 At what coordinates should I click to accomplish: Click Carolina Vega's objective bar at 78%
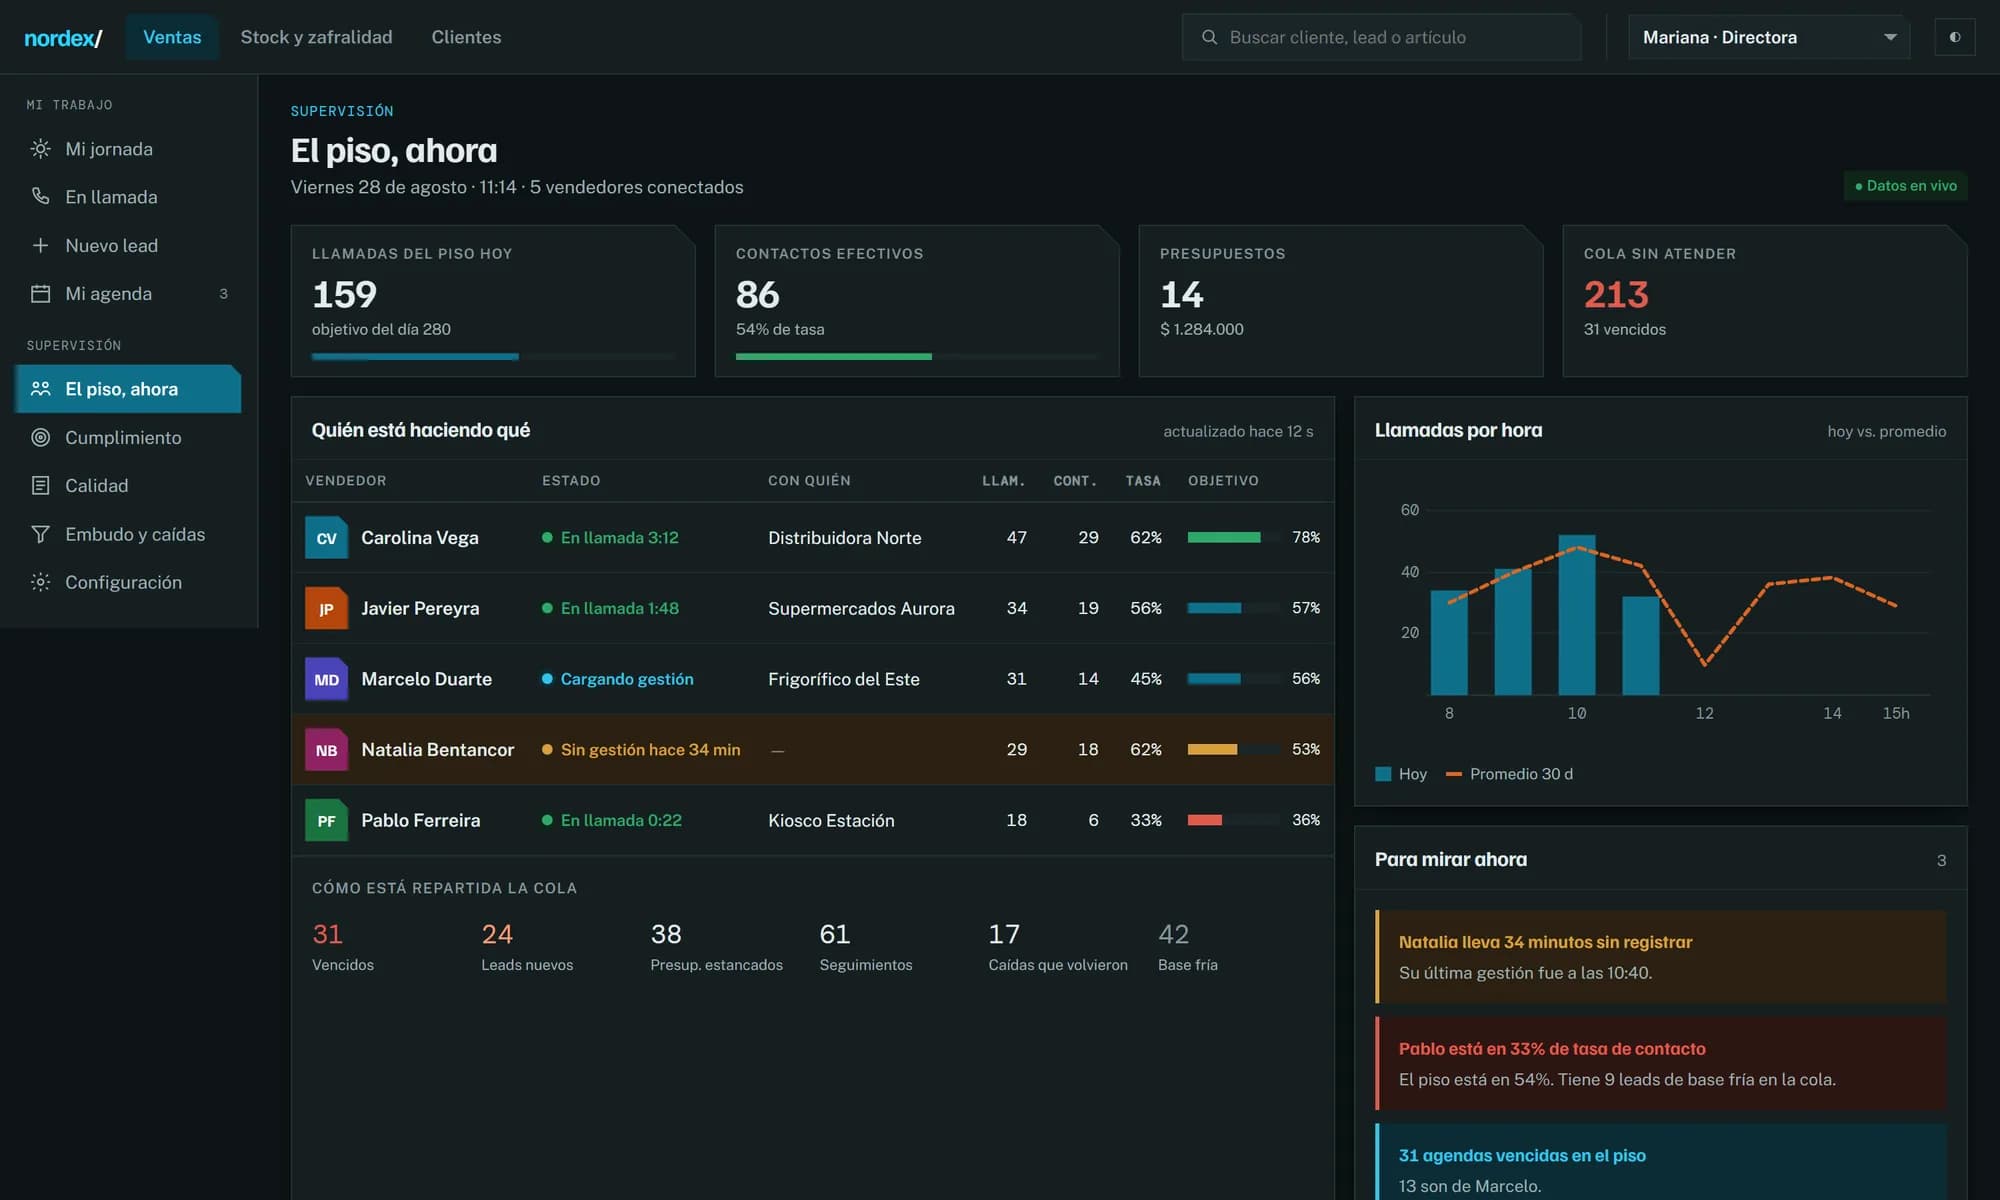click(x=1233, y=538)
